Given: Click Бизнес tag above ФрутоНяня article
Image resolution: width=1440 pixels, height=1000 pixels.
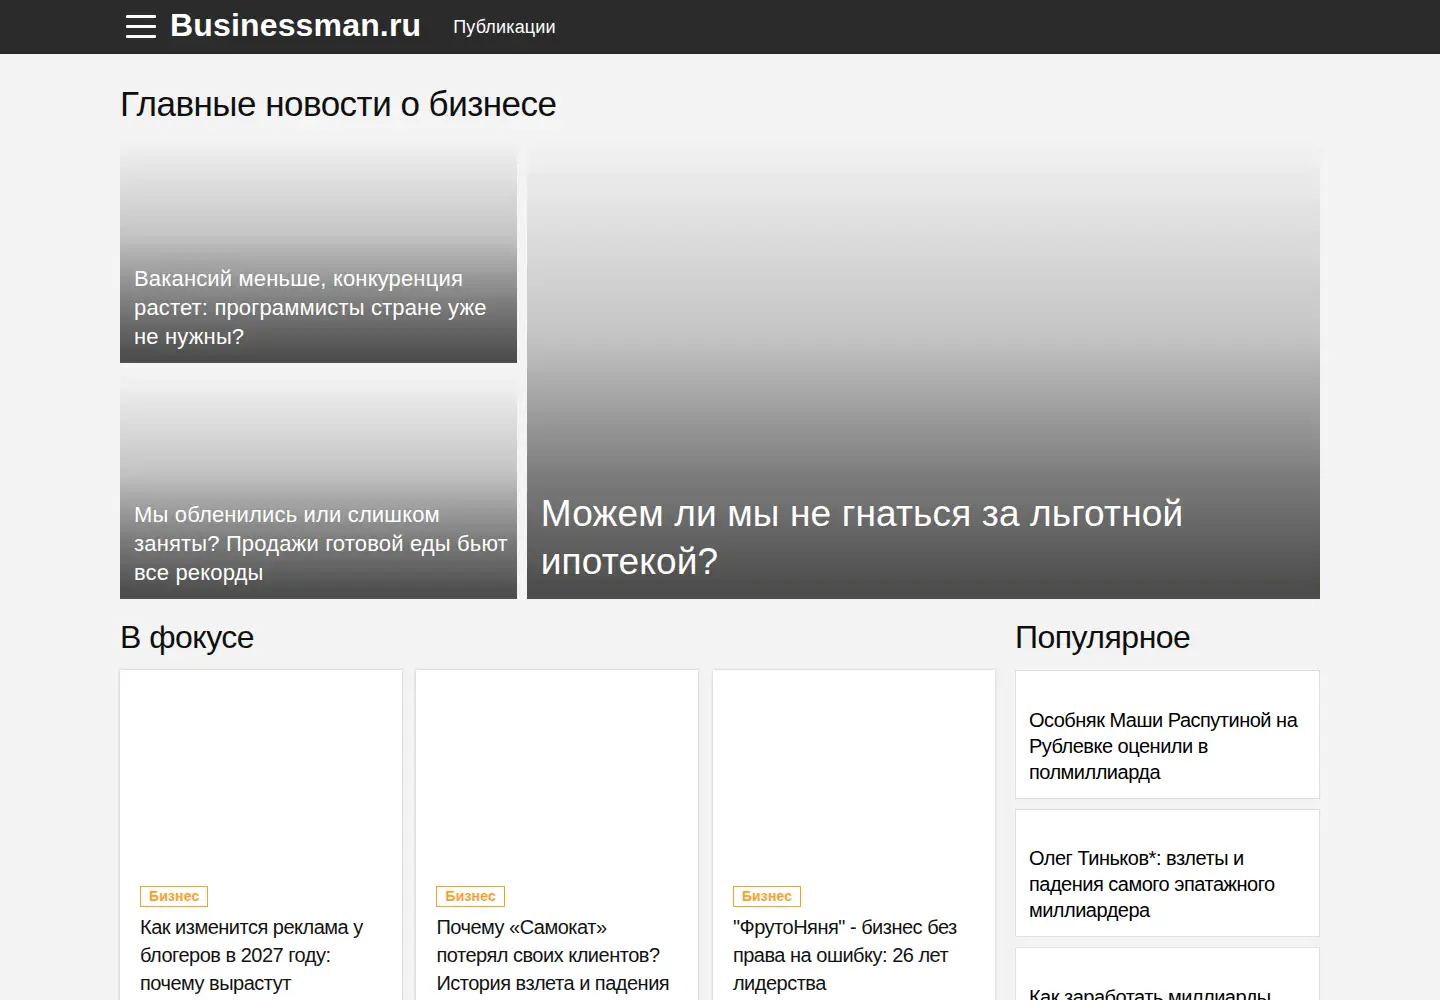Looking at the screenshot, I should point(767,896).
